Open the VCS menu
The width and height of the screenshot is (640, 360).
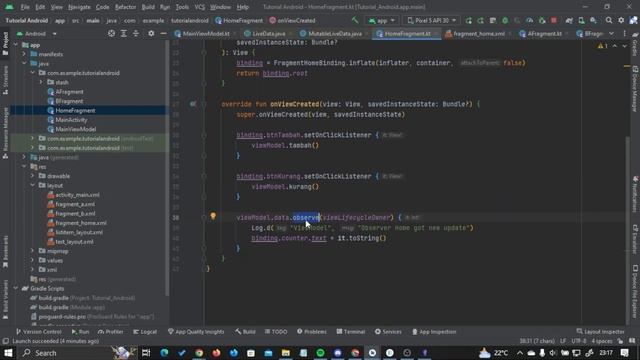200,7
